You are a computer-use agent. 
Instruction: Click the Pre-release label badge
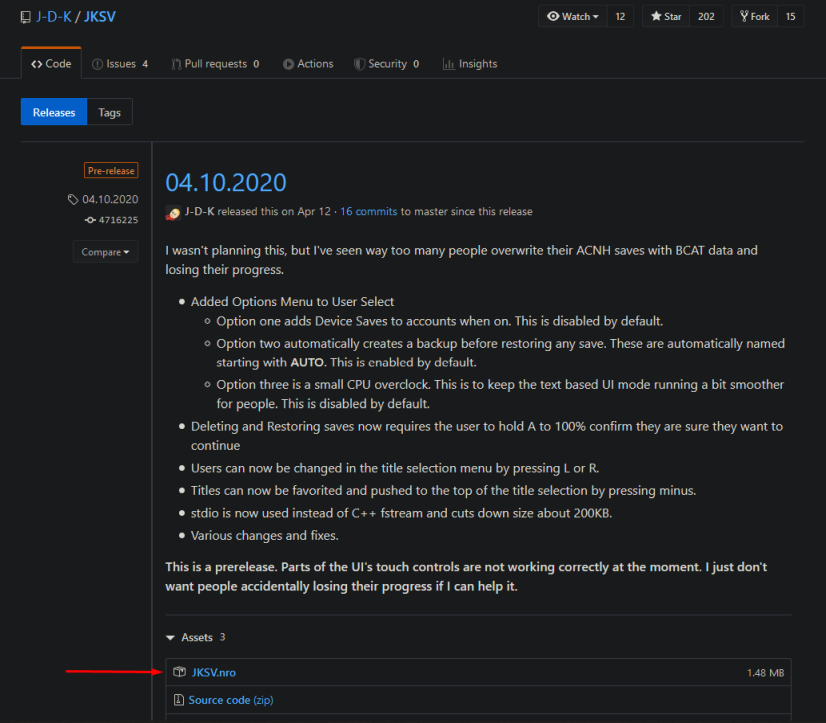point(111,170)
